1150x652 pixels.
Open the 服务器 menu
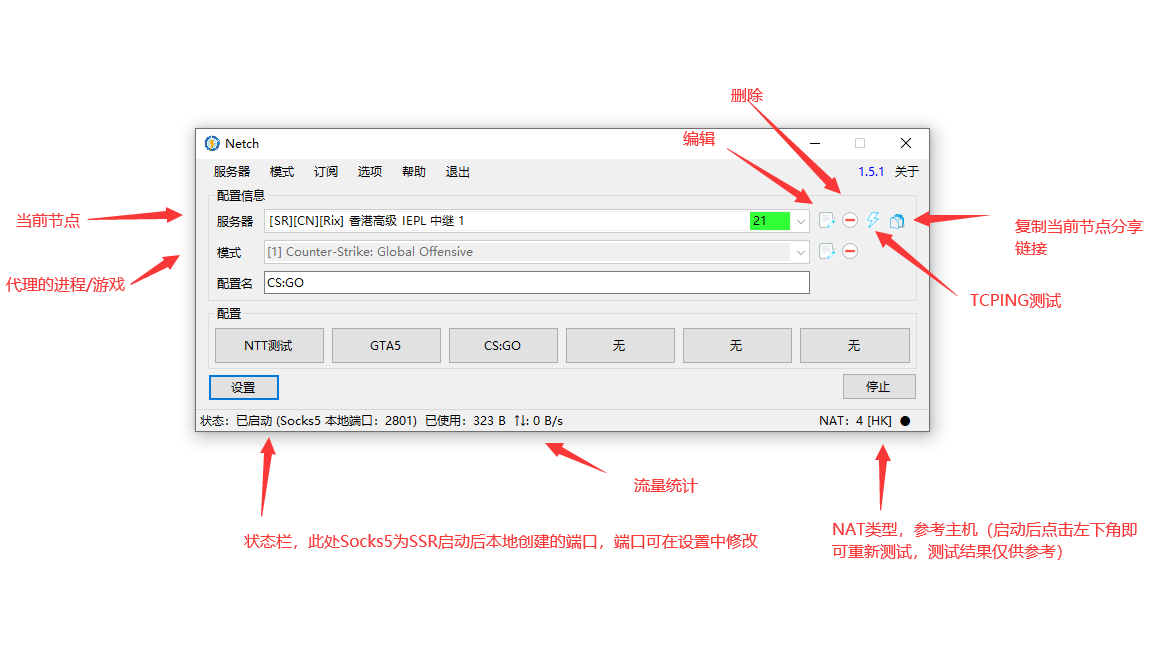[x=232, y=172]
